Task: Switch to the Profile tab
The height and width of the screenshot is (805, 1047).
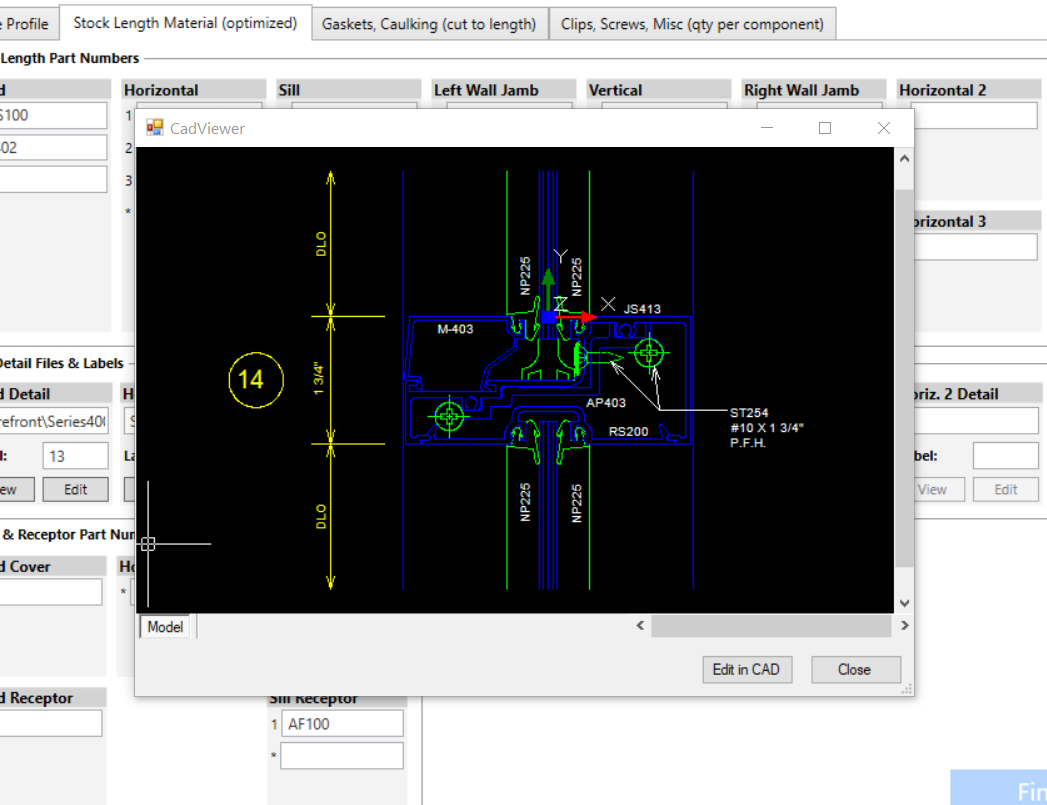Action: point(25,24)
